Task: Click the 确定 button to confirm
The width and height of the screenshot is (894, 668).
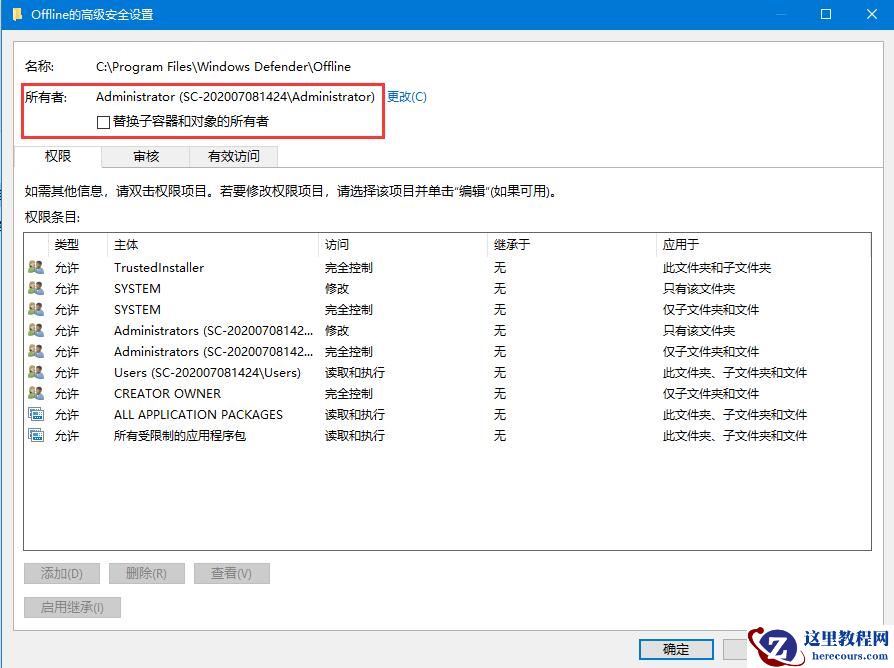Action: pyautogui.click(x=675, y=649)
